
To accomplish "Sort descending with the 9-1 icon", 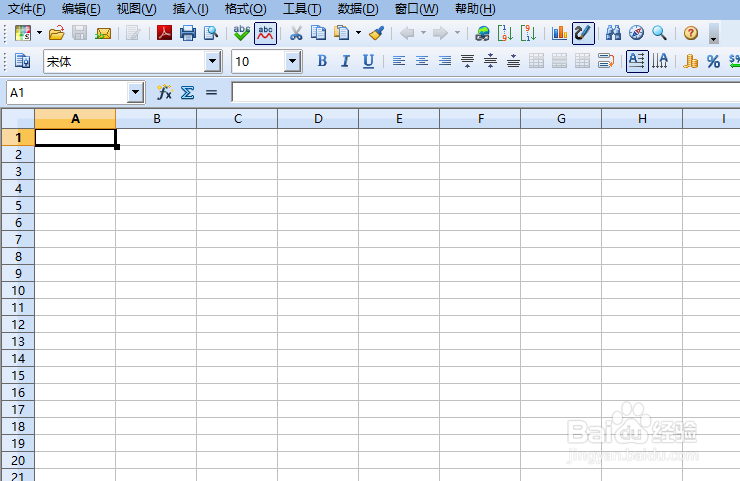I will pos(528,33).
